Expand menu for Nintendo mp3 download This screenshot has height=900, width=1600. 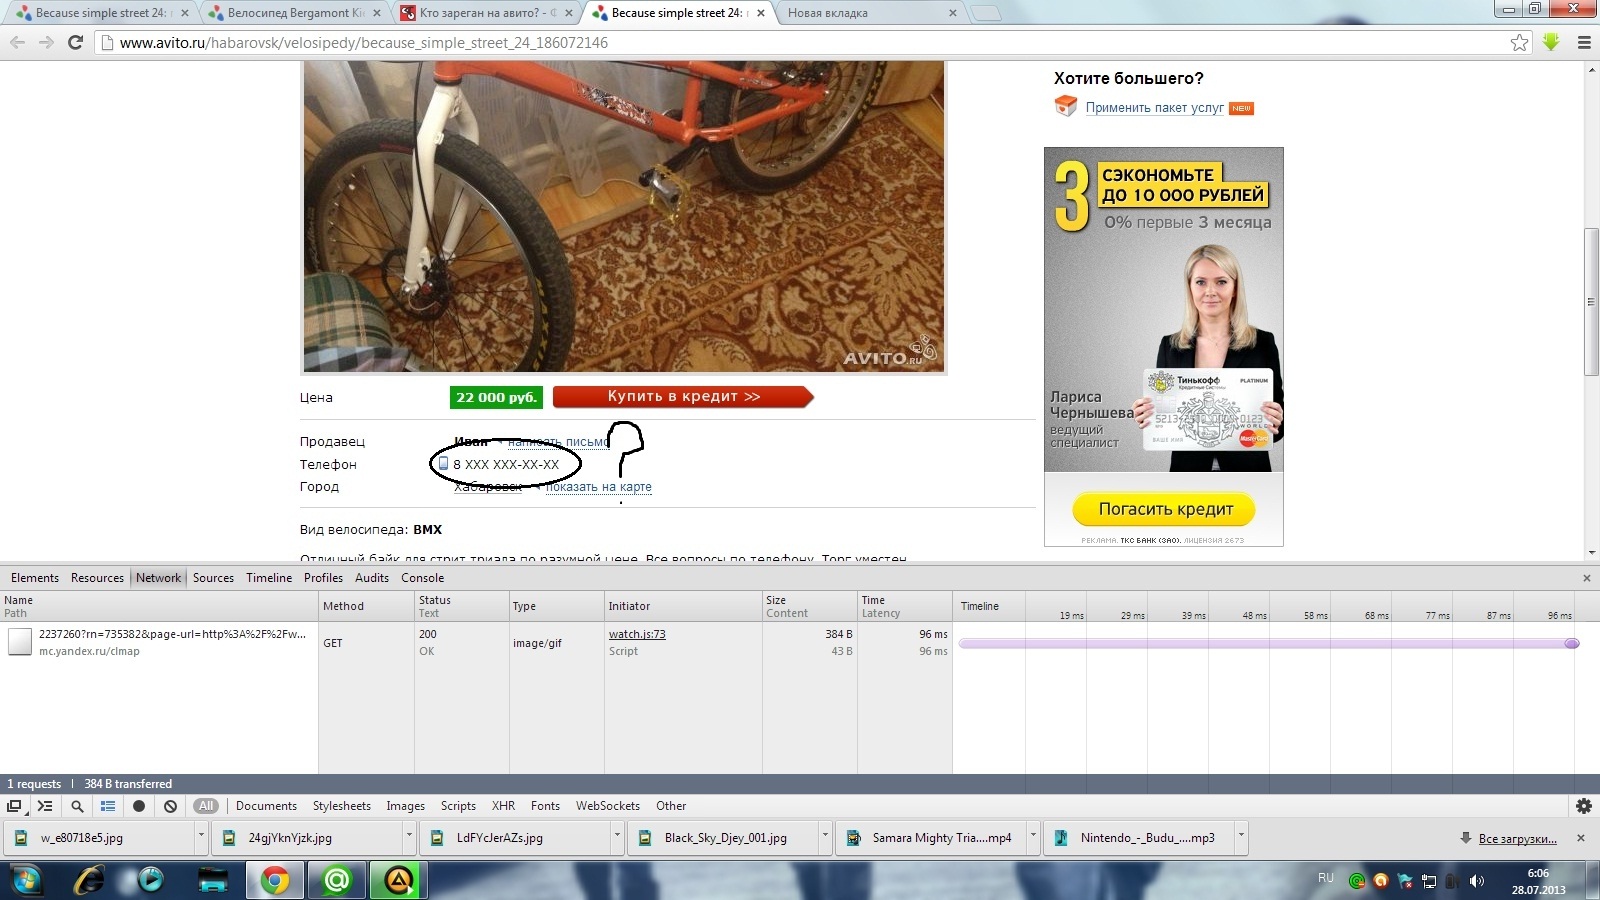1241,836
